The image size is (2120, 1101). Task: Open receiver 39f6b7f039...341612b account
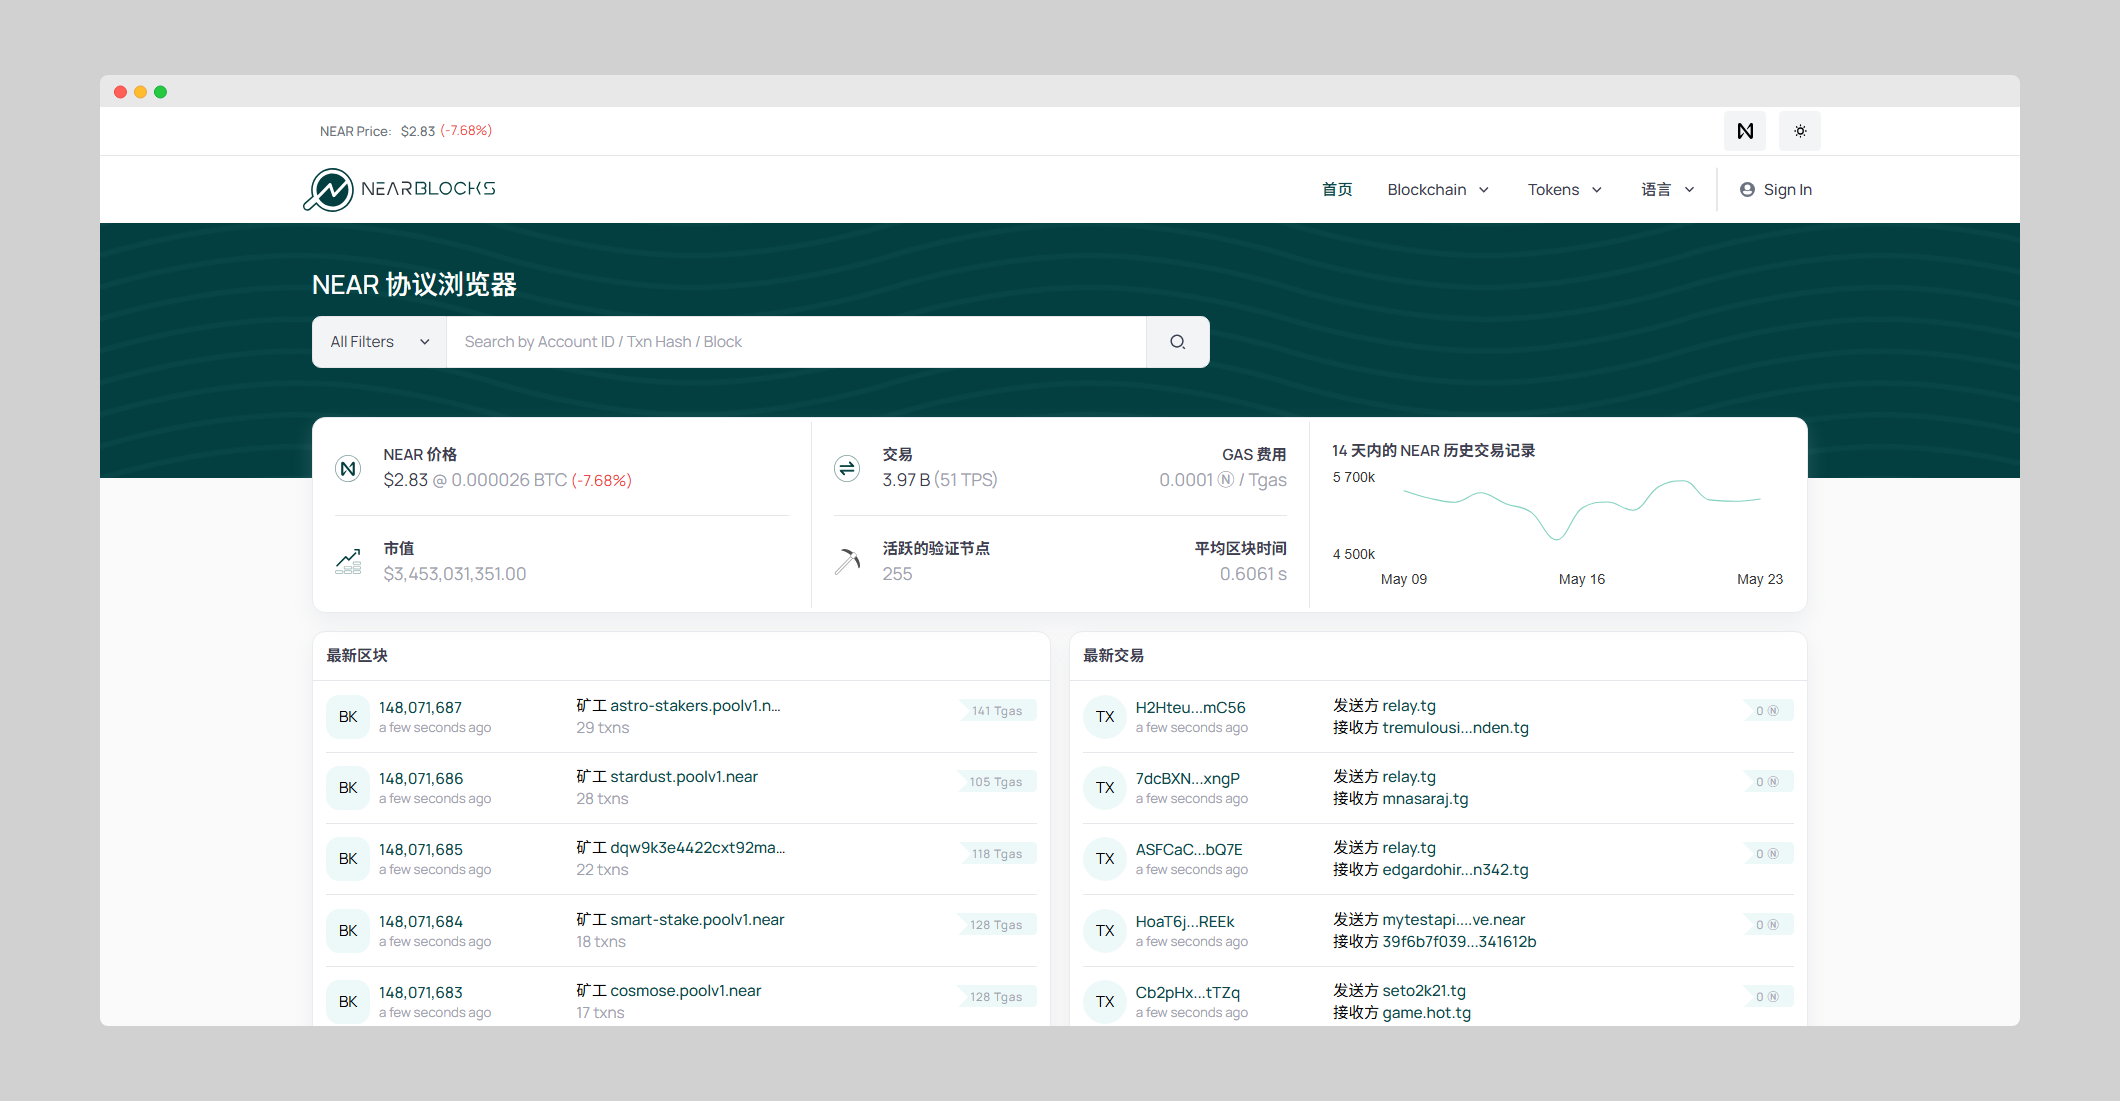coord(1459,942)
